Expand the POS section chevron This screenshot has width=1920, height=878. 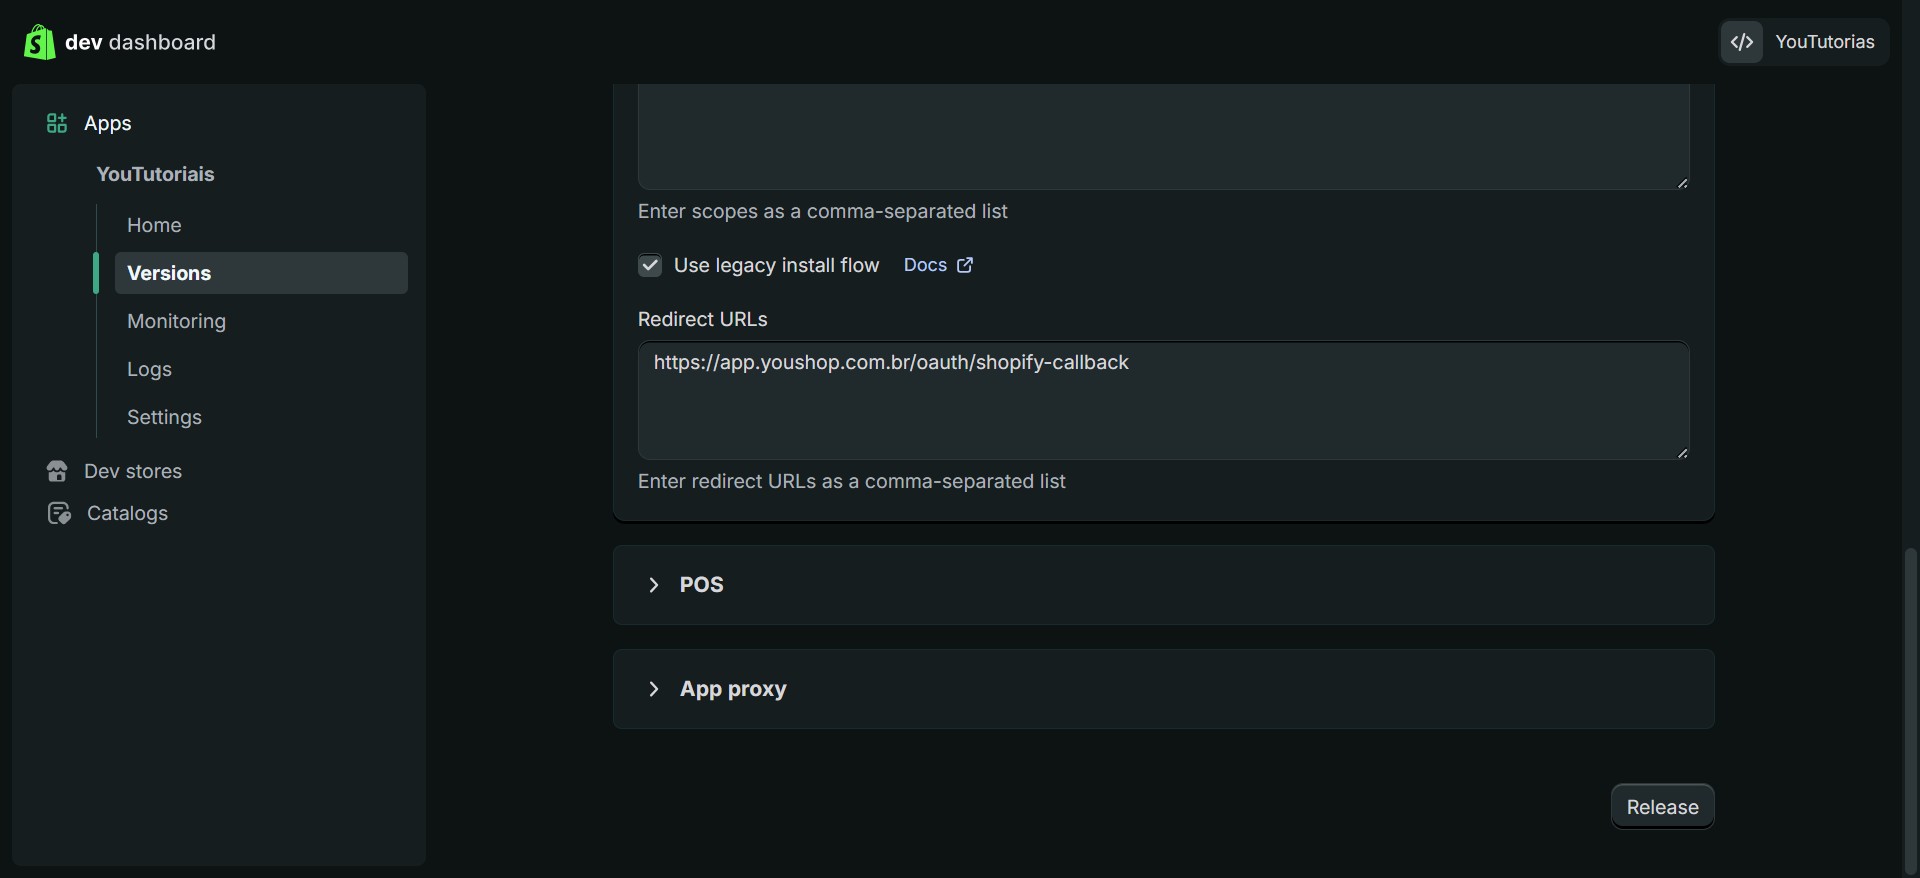(x=654, y=585)
